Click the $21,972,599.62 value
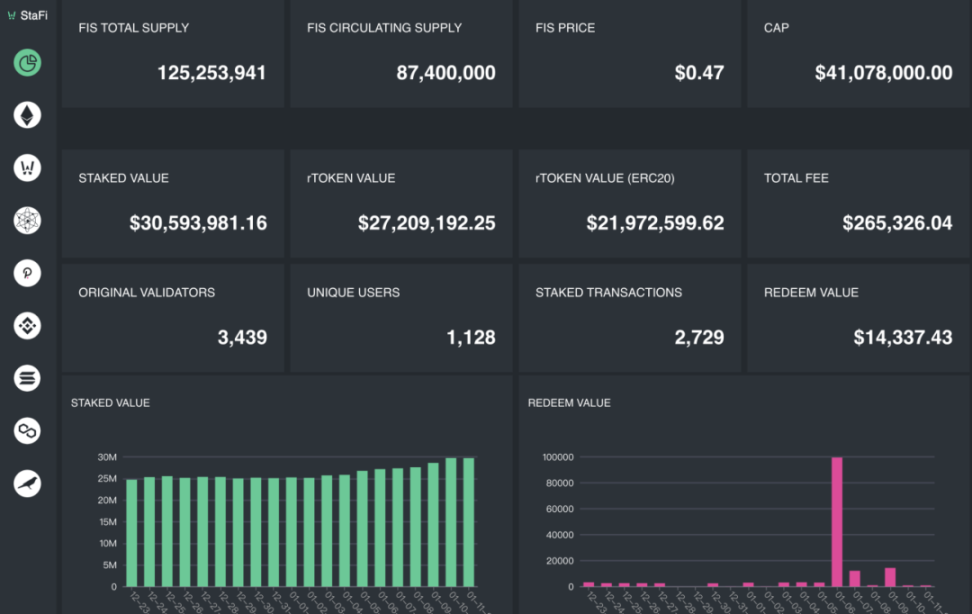 click(655, 223)
